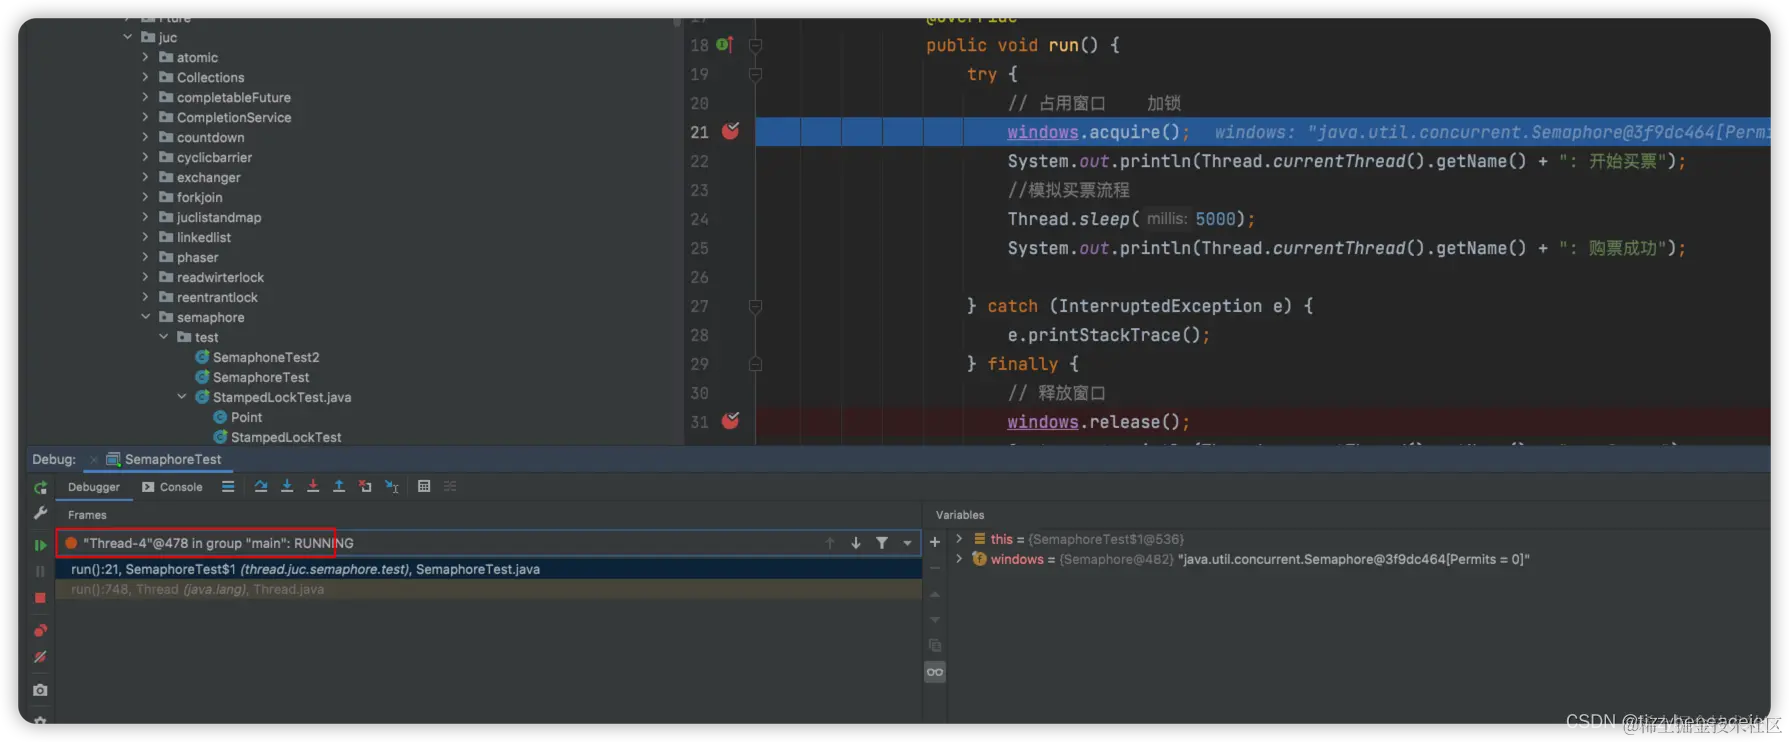Select next frame down arrow
Image resolution: width=1789 pixels, height=742 pixels.
tap(856, 543)
